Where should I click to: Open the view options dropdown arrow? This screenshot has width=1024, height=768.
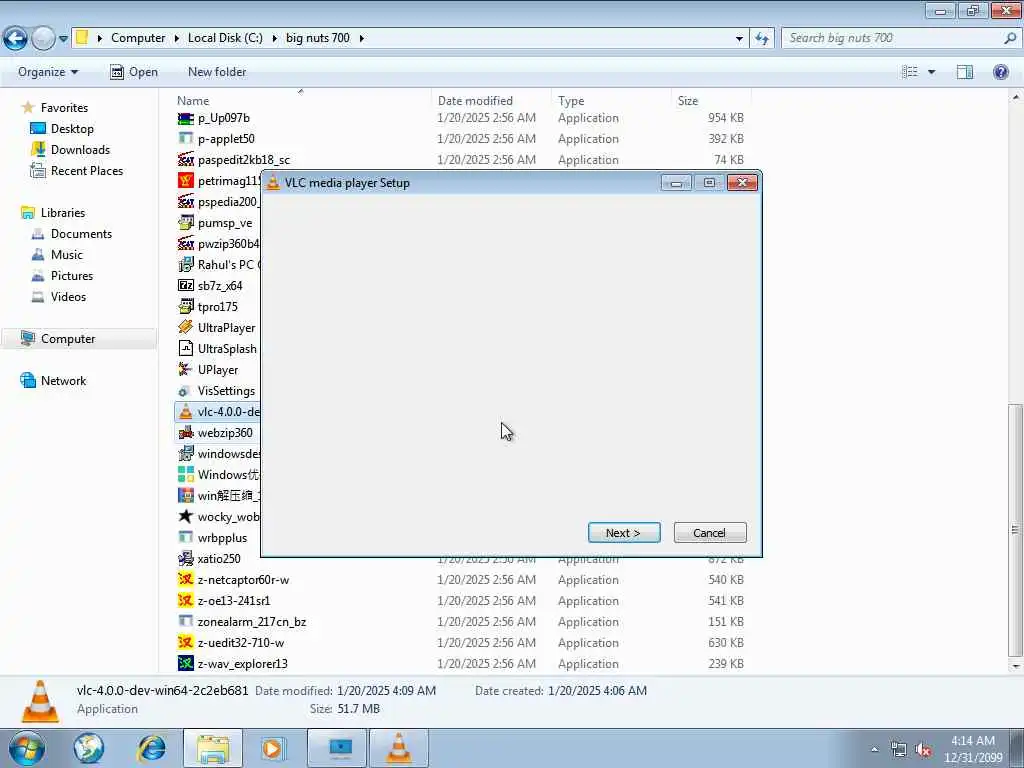[x=931, y=72]
